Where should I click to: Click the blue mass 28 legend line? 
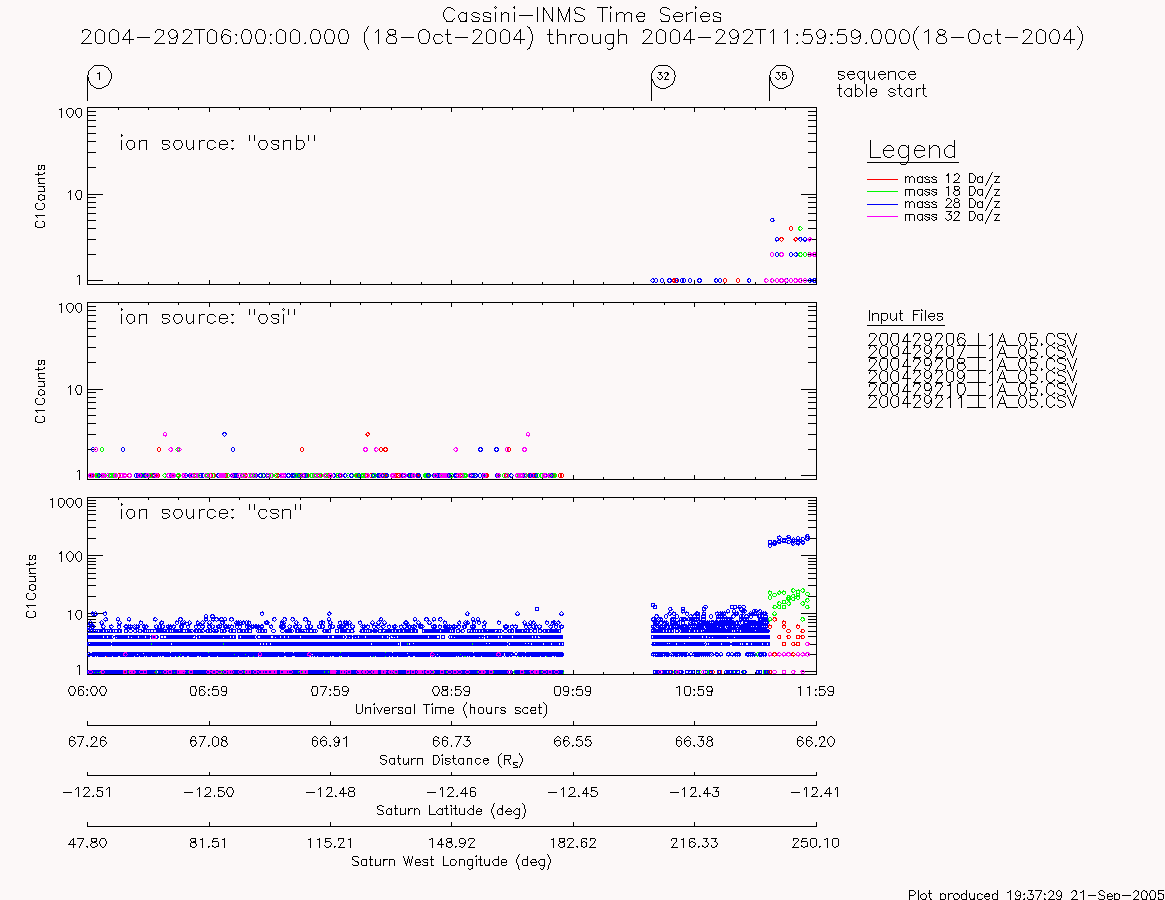(x=882, y=204)
